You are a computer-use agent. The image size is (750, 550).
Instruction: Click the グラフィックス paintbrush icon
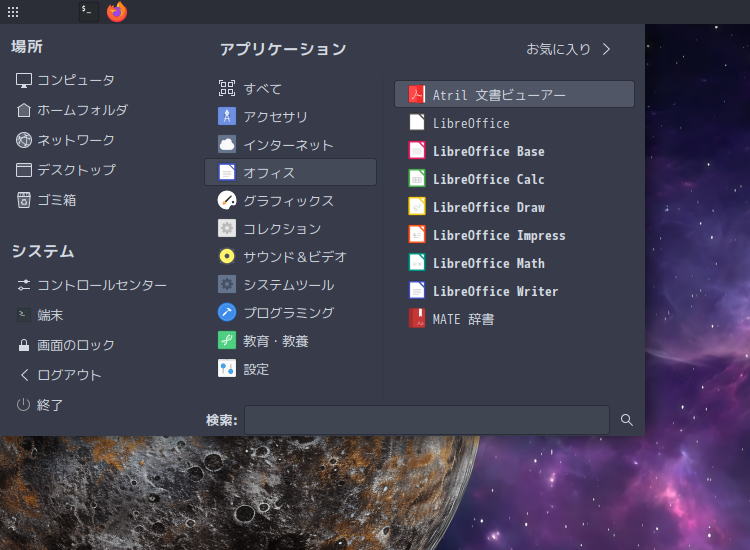(x=227, y=200)
